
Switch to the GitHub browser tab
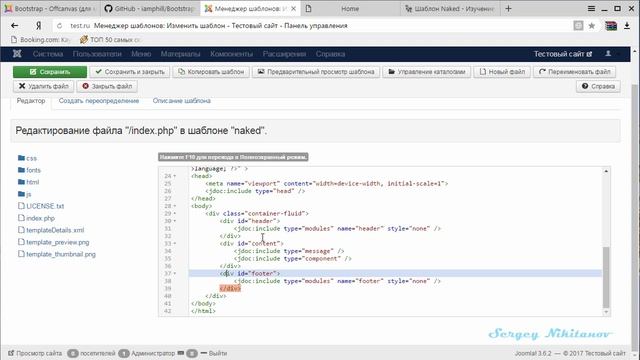[x=150, y=9]
